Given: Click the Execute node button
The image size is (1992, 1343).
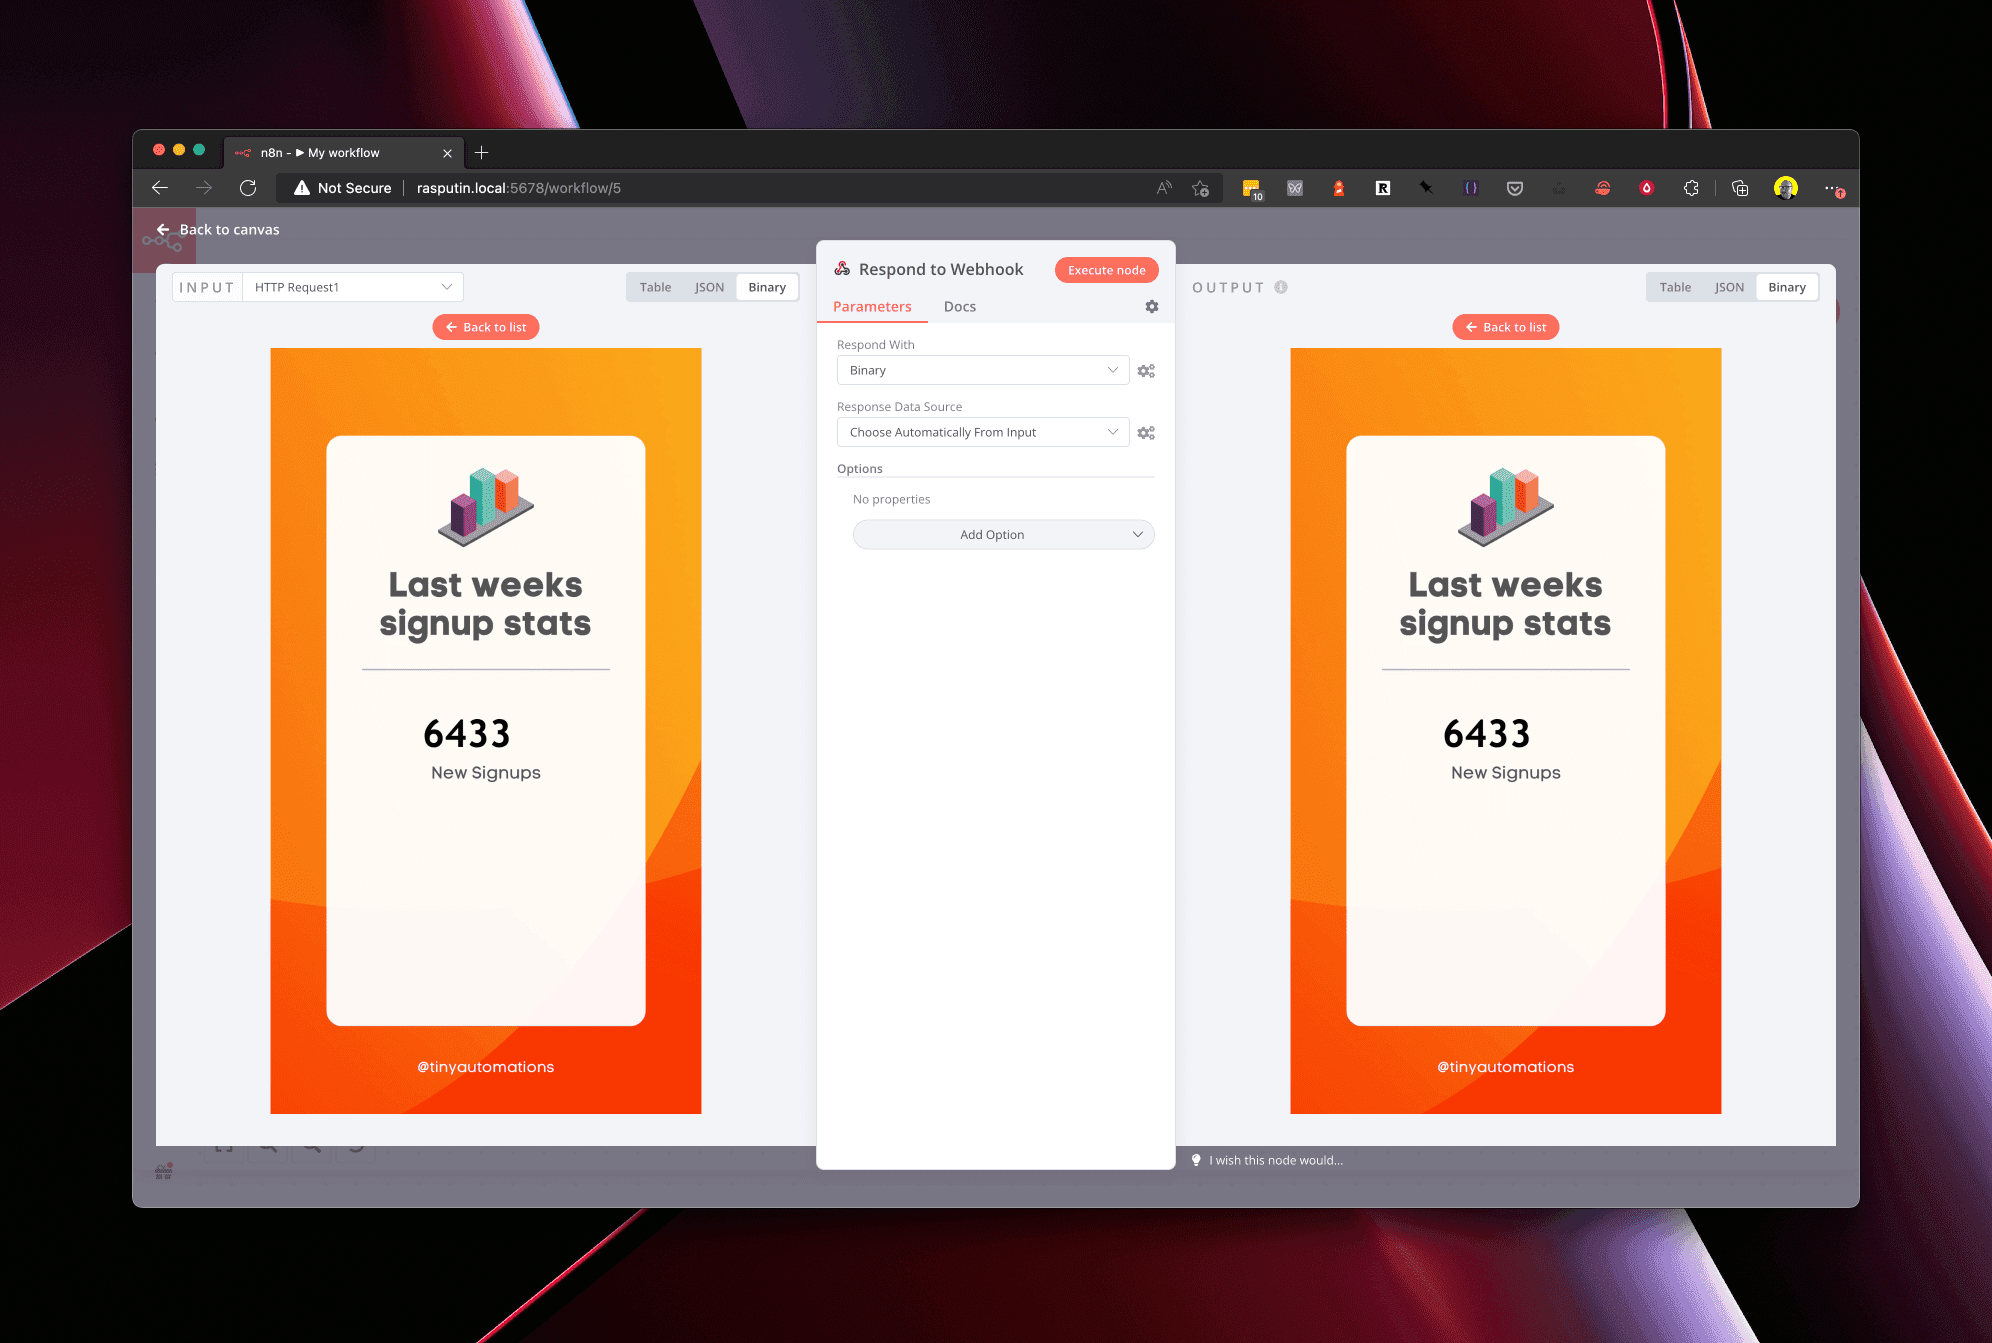Looking at the screenshot, I should pyautogui.click(x=1108, y=270).
